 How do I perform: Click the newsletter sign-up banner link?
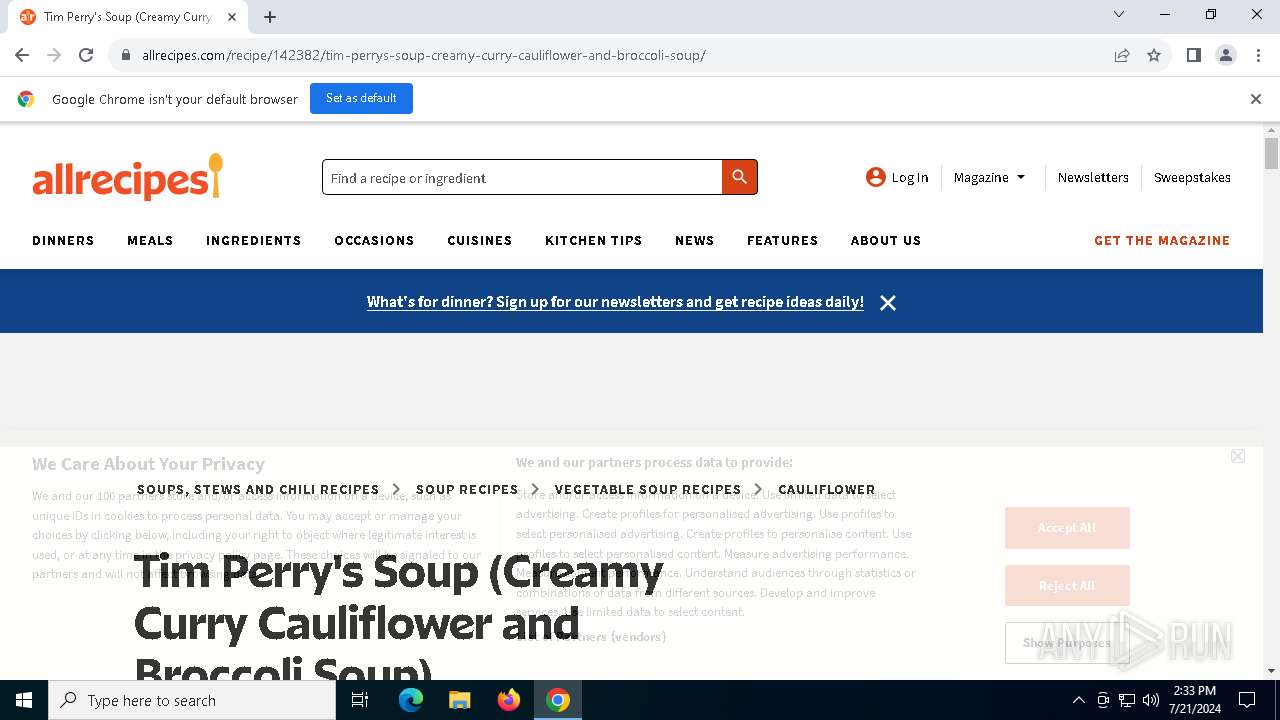click(615, 302)
